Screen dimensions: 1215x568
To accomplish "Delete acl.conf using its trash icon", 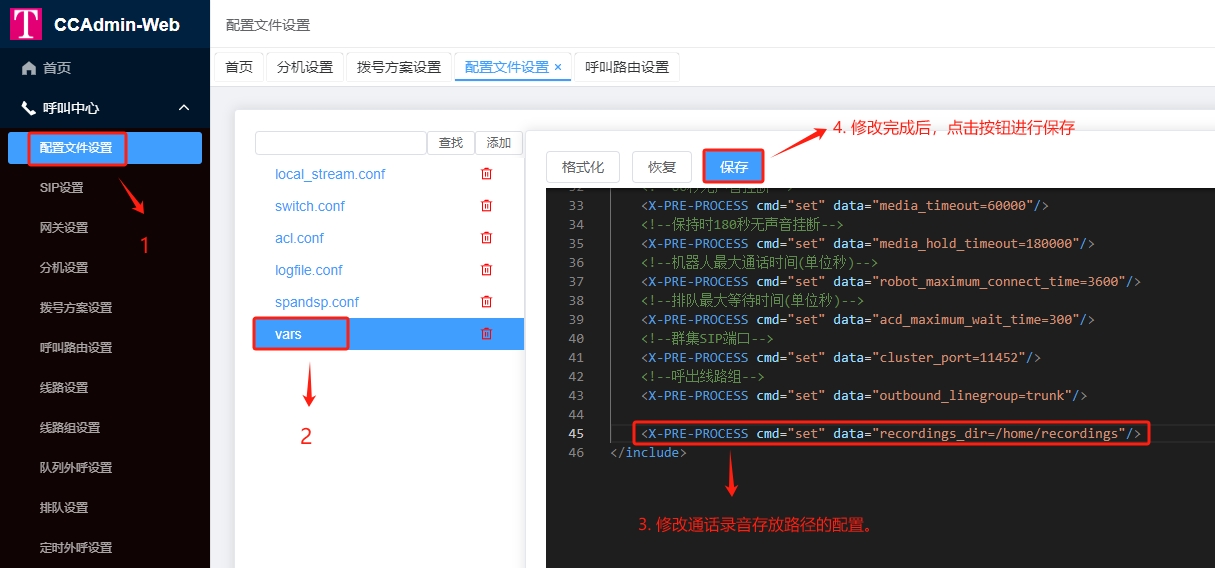I will point(487,238).
